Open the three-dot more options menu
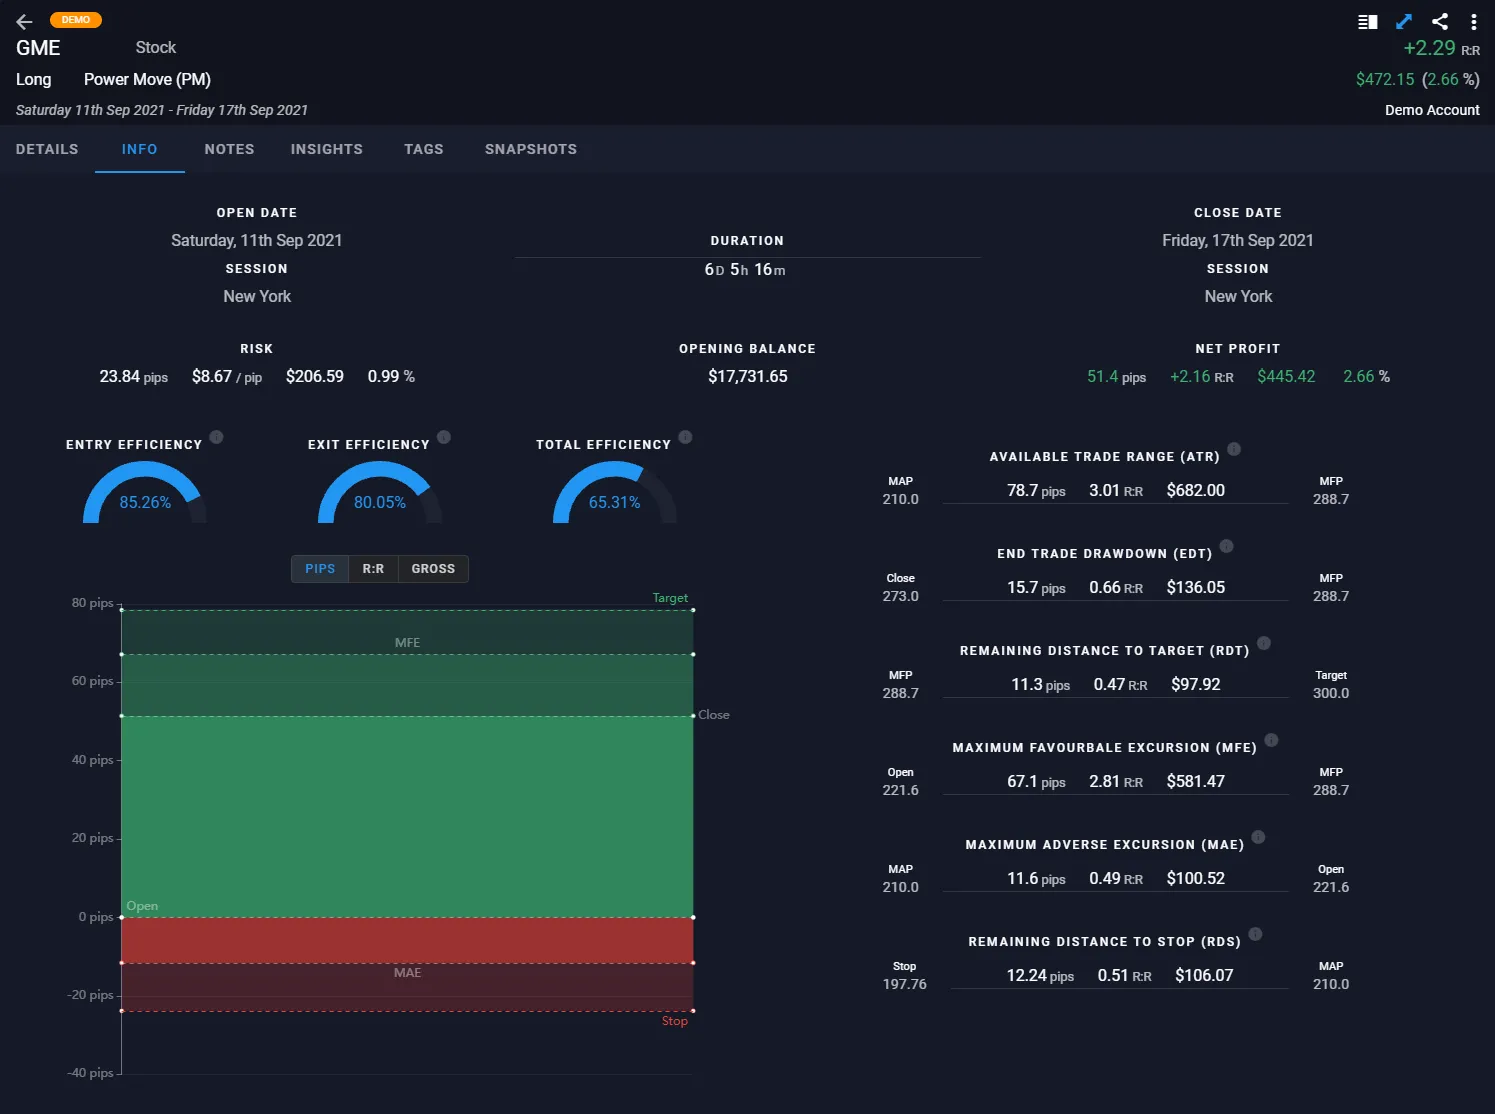Image resolution: width=1495 pixels, height=1114 pixels. point(1474,21)
